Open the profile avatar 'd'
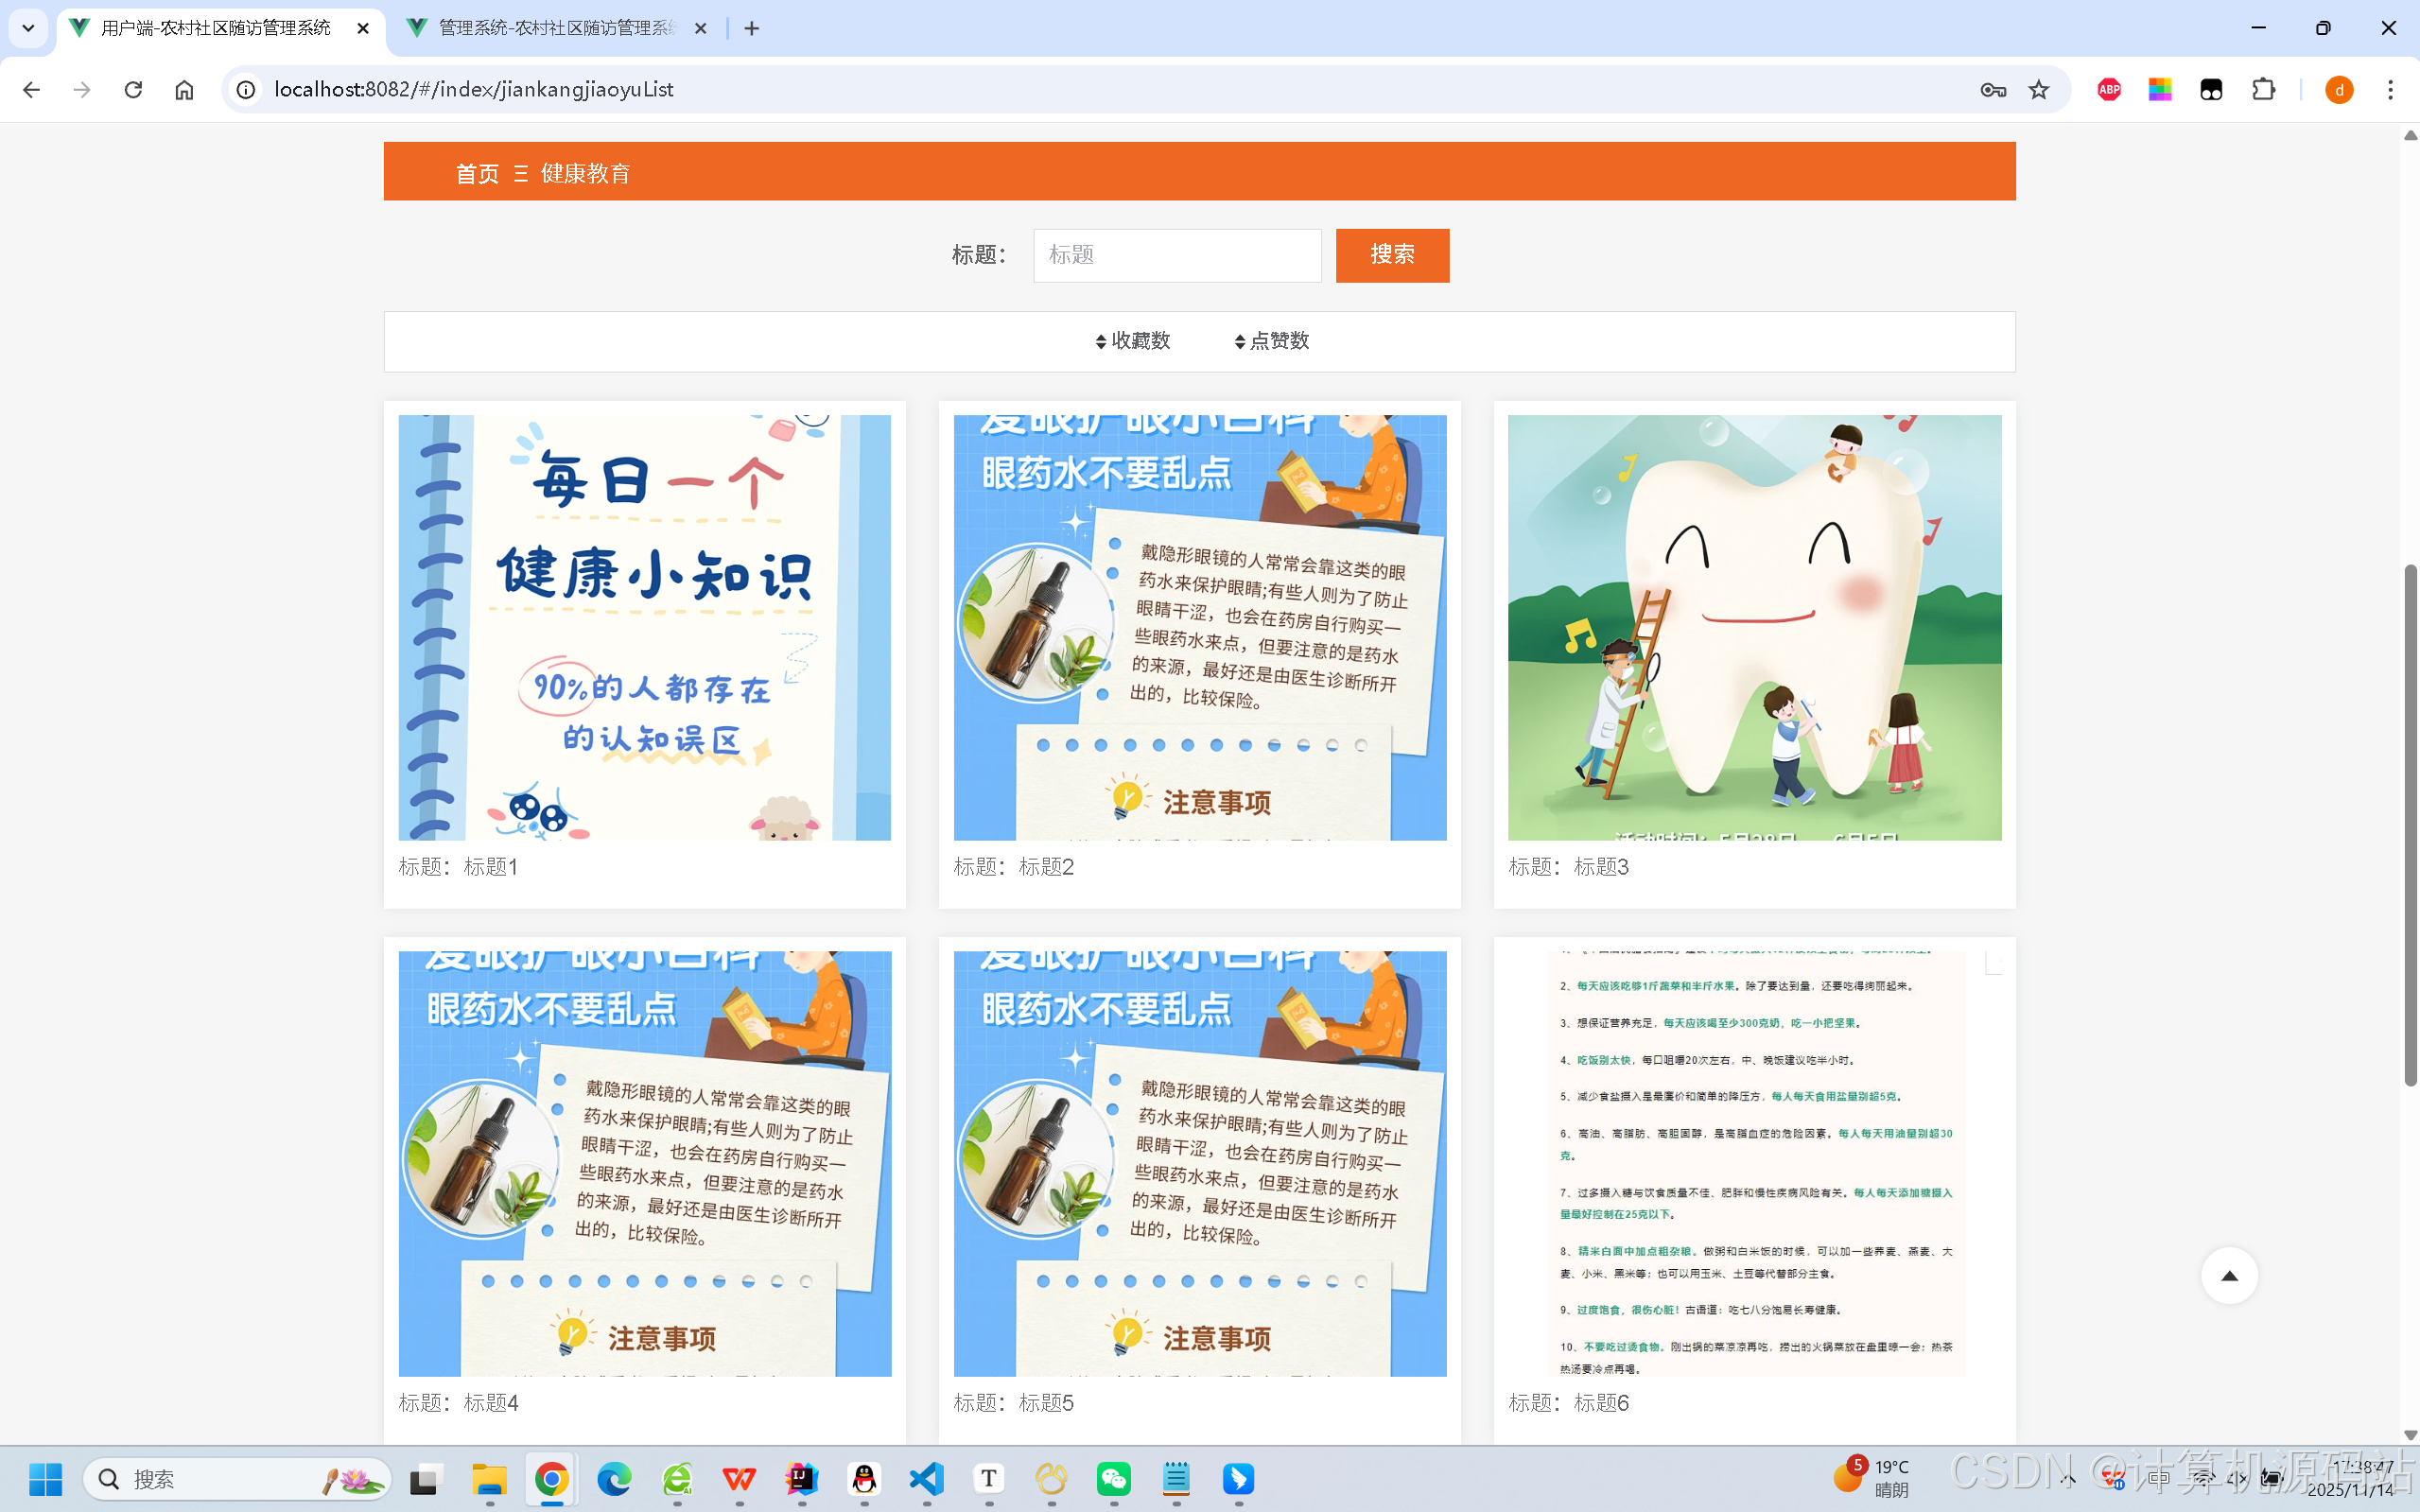 [2339, 90]
